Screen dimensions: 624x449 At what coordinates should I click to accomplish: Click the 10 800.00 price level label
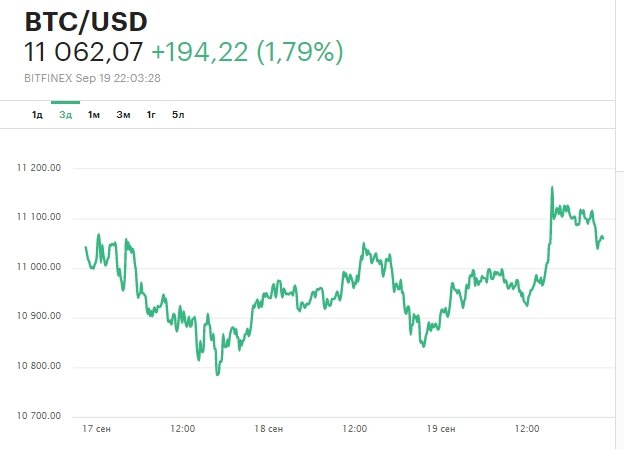(39, 366)
